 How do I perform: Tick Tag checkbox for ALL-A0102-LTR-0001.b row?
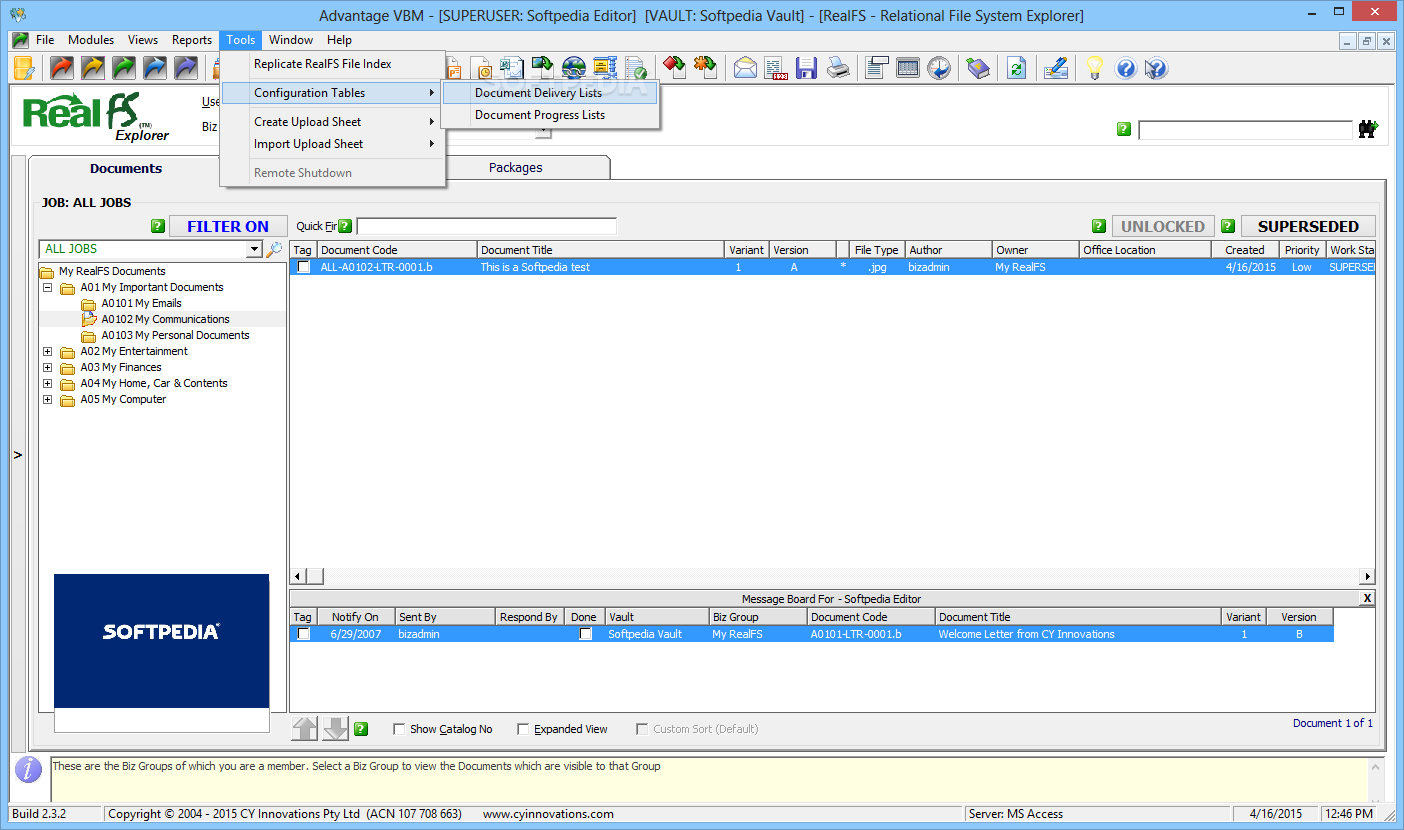[x=304, y=267]
